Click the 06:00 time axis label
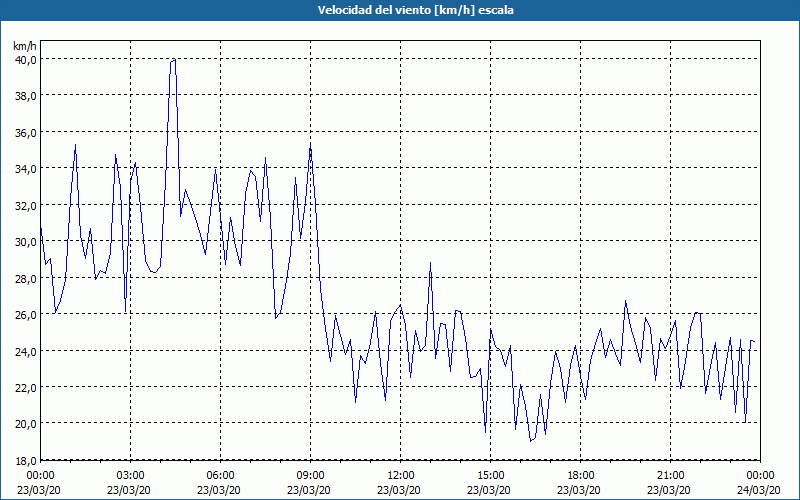800x500 pixels. (x=220, y=476)
